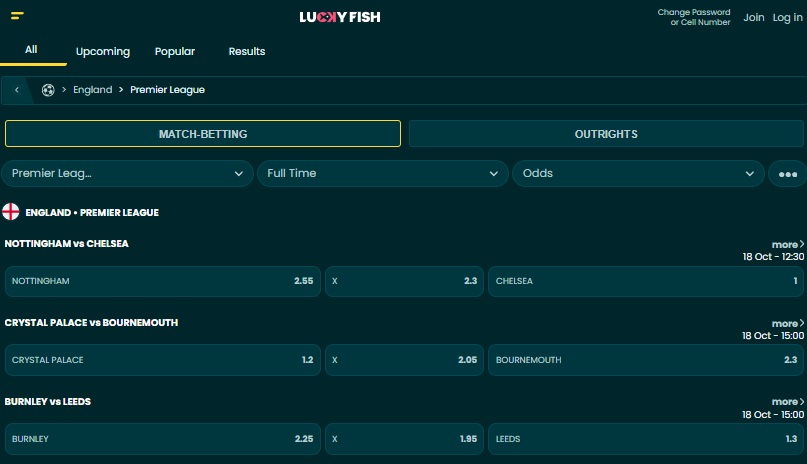807x464 pixels.
Task: Pick draw for Crystal Palace vs Bournemouth
Action: point(404,360)
